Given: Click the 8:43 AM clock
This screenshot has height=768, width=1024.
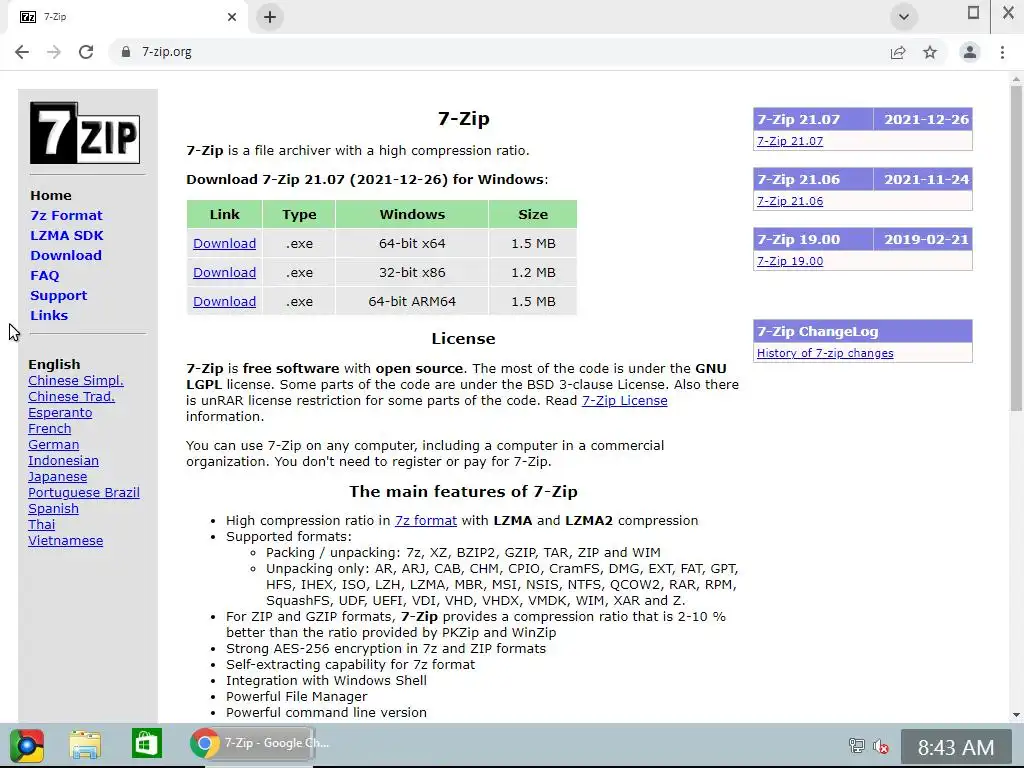Looking at the screenshot, I should click(x=955, y=746).
